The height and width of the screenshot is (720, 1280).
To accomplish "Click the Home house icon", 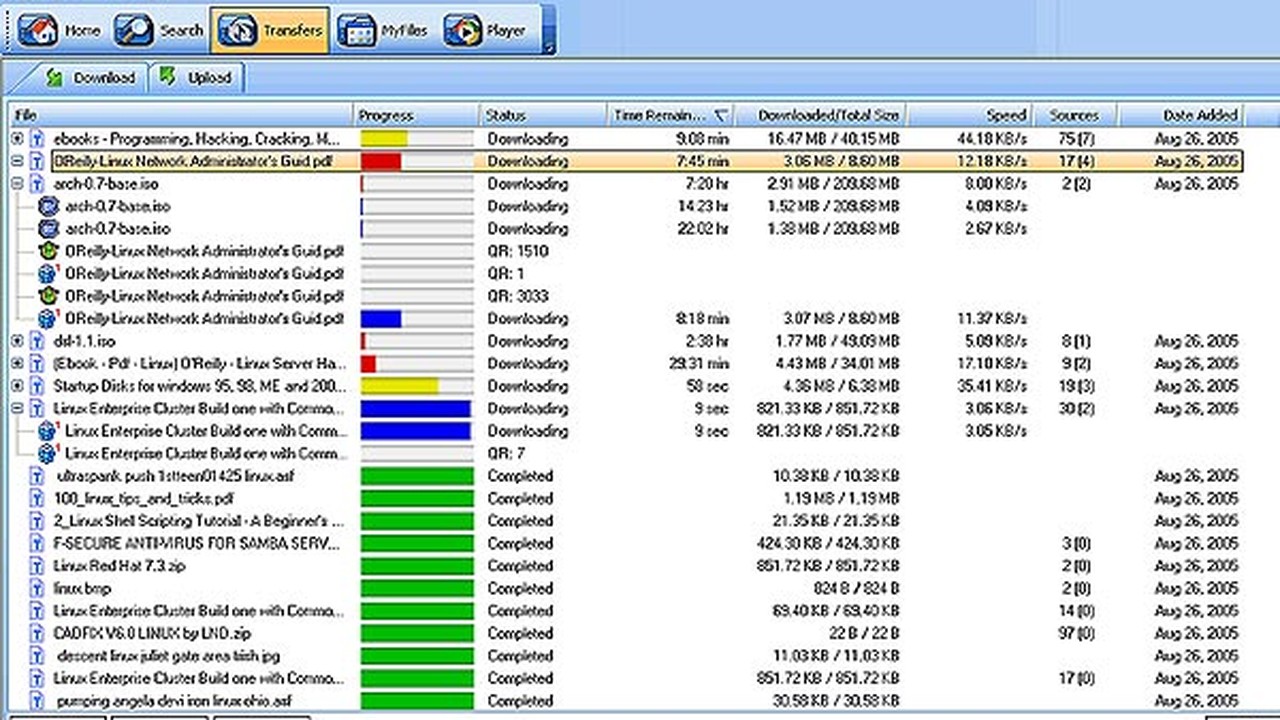I will (38, 30).
